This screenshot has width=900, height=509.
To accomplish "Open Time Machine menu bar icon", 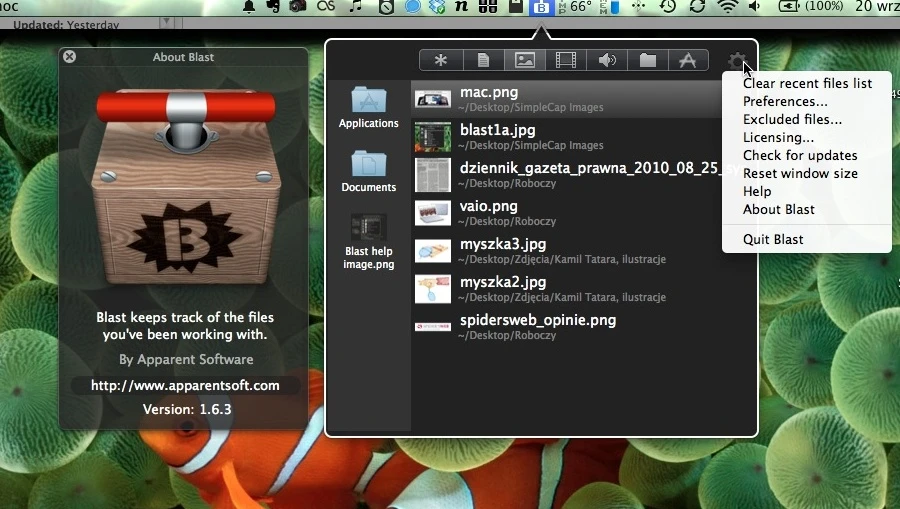I will pos(668,6).
